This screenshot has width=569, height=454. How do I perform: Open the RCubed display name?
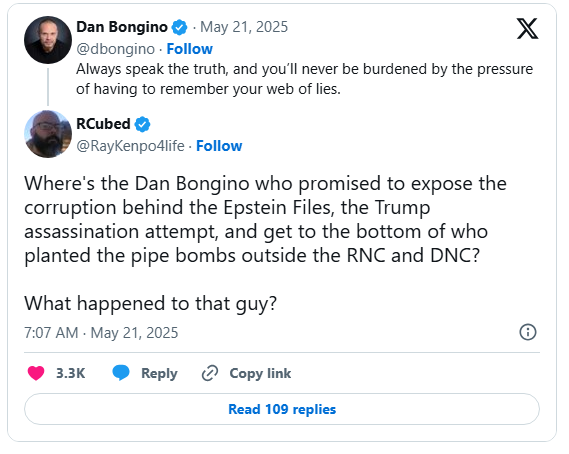(x=103, y=124)
